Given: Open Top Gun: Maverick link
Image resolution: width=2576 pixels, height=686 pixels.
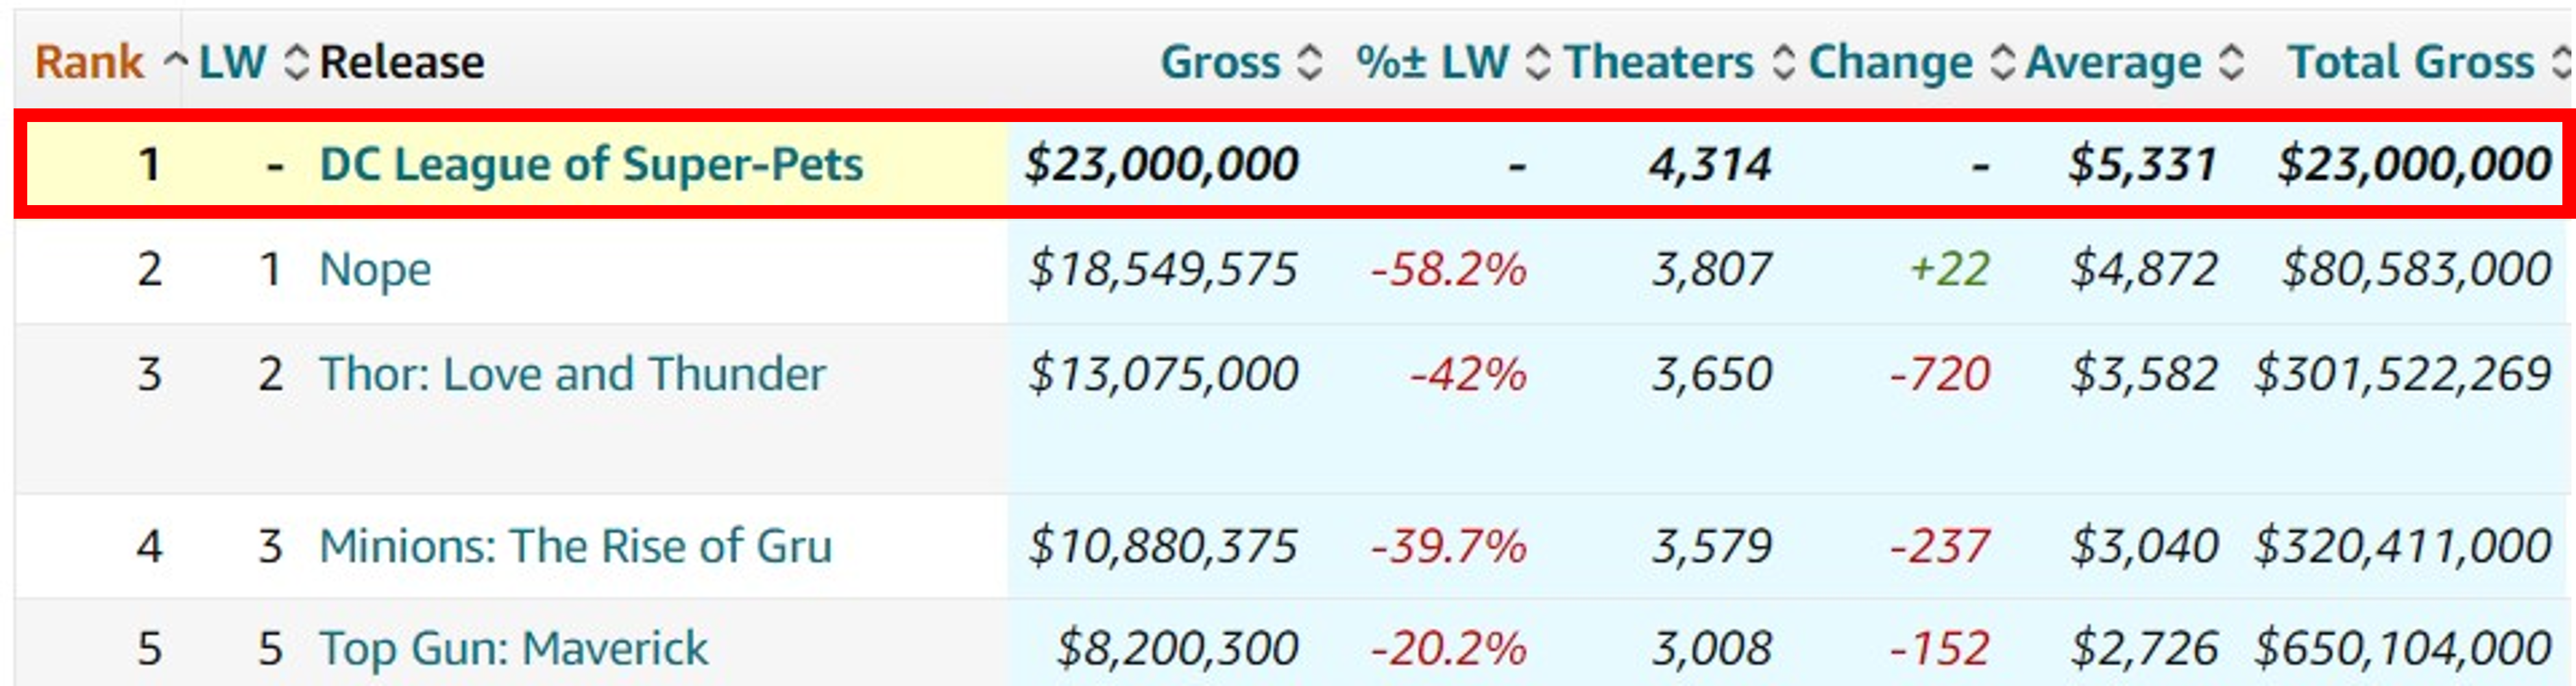Looking at the screenshot, I should [x=513, y=648].
